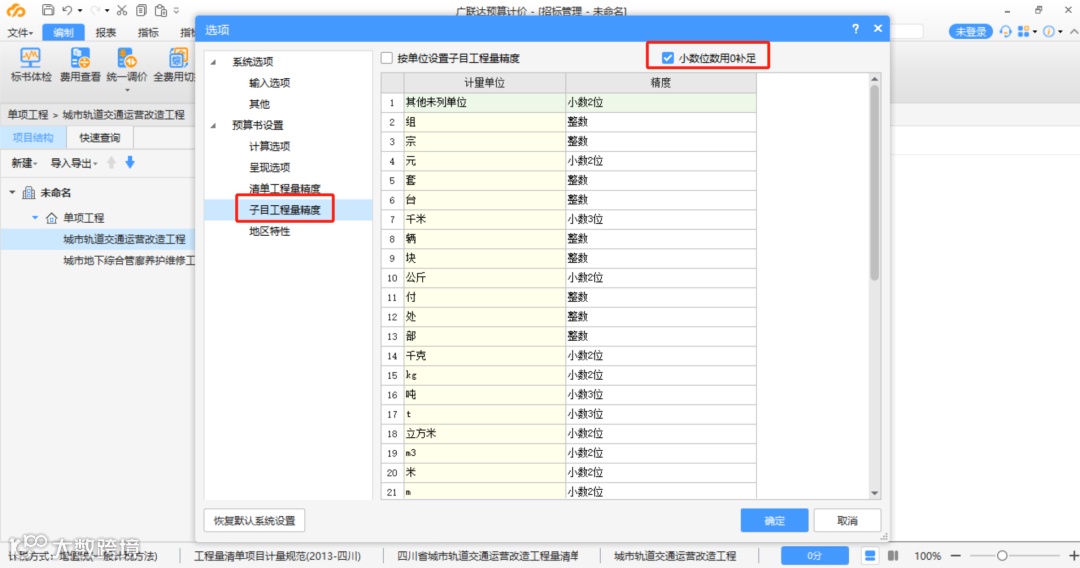The width and height of the screenshot is (1080, 568).
Task: Enable 按单位设置子目工程量精度 checkbox
Action: (x=387, y=59)
